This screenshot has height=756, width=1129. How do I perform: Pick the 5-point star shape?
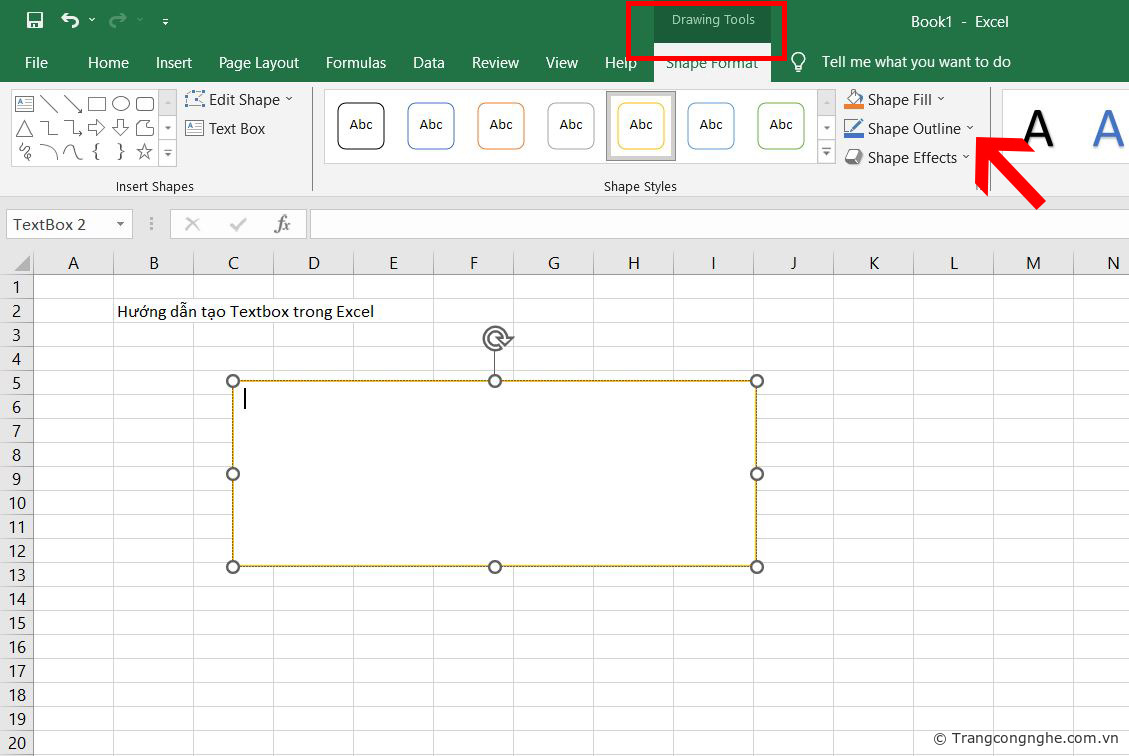[144, 152]
